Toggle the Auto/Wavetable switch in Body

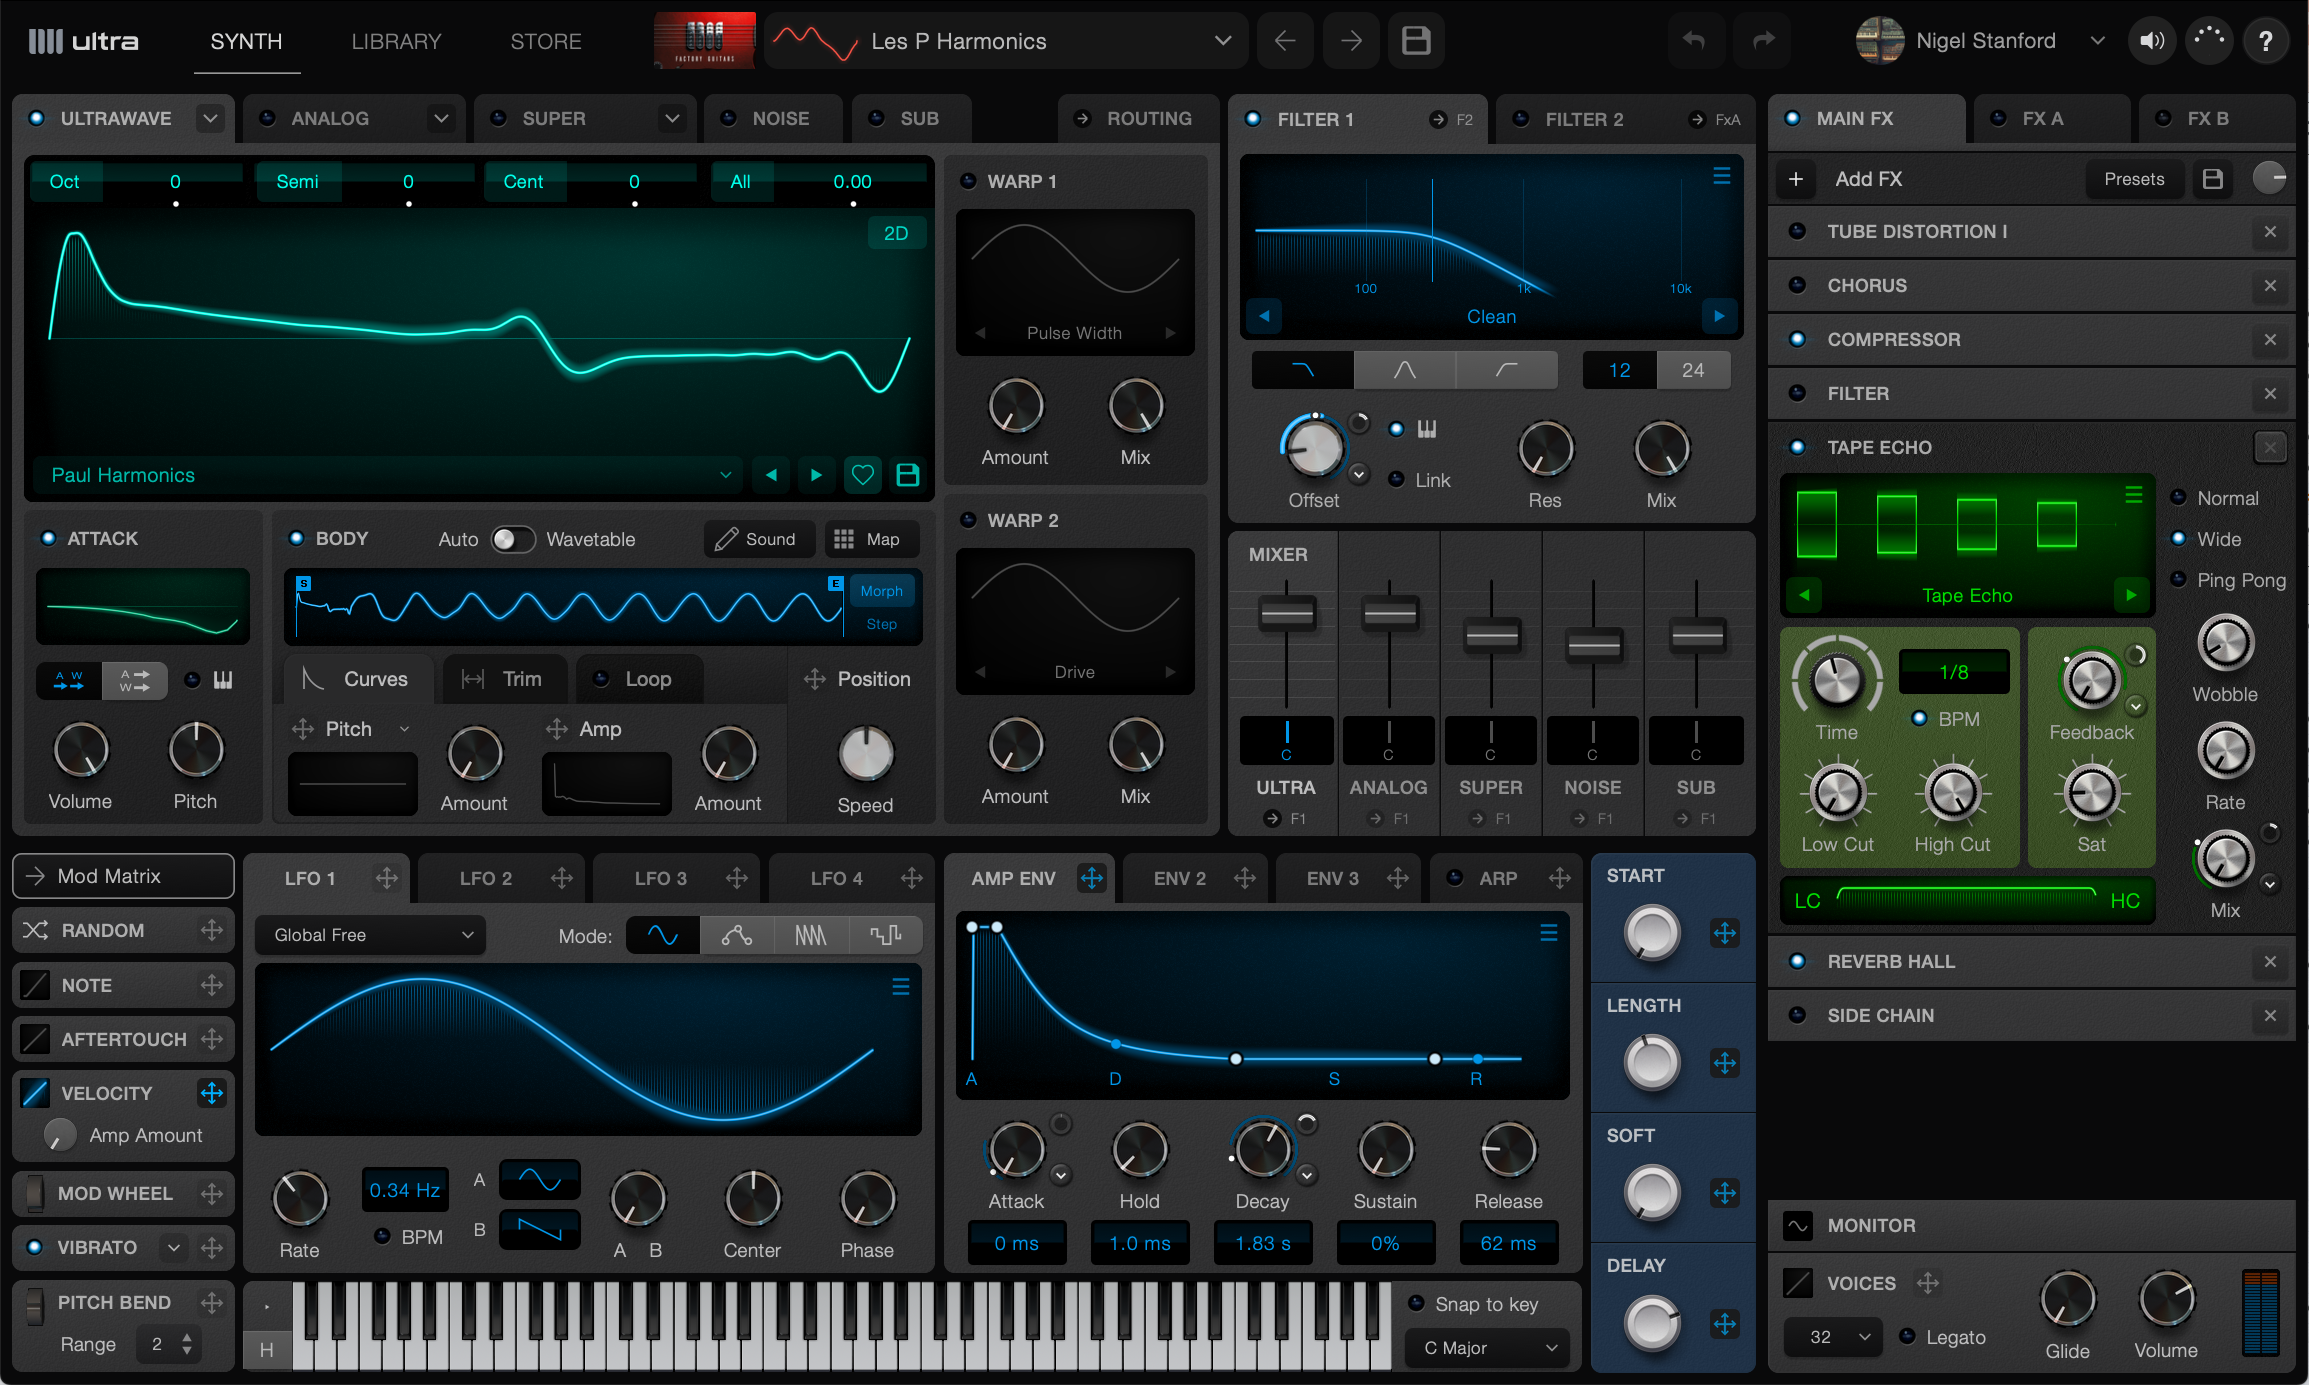[x=512, y=539]
